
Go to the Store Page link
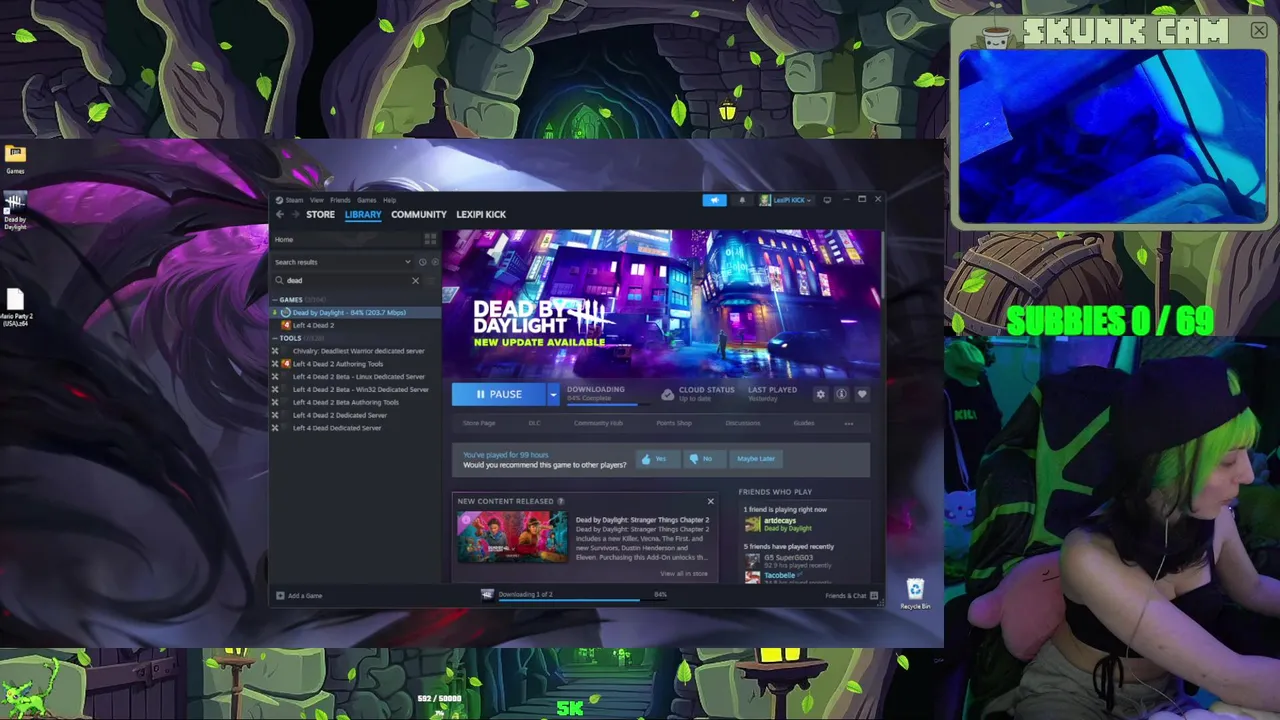point(479,423)
